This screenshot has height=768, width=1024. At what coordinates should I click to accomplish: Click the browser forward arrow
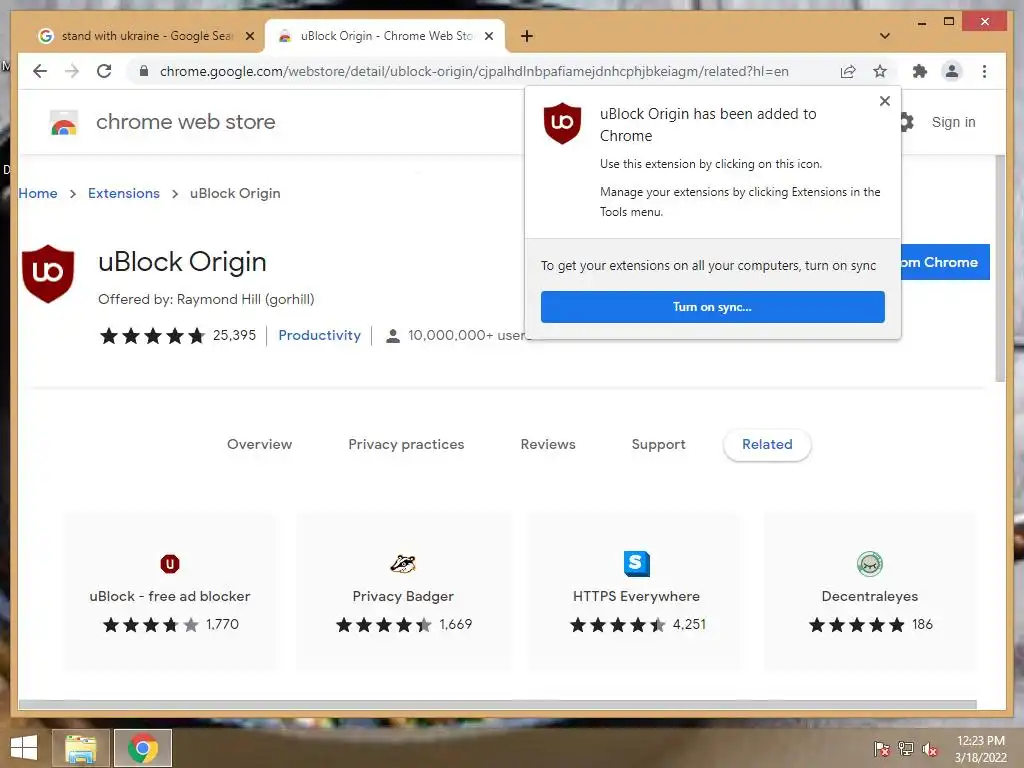coord(72,71)
